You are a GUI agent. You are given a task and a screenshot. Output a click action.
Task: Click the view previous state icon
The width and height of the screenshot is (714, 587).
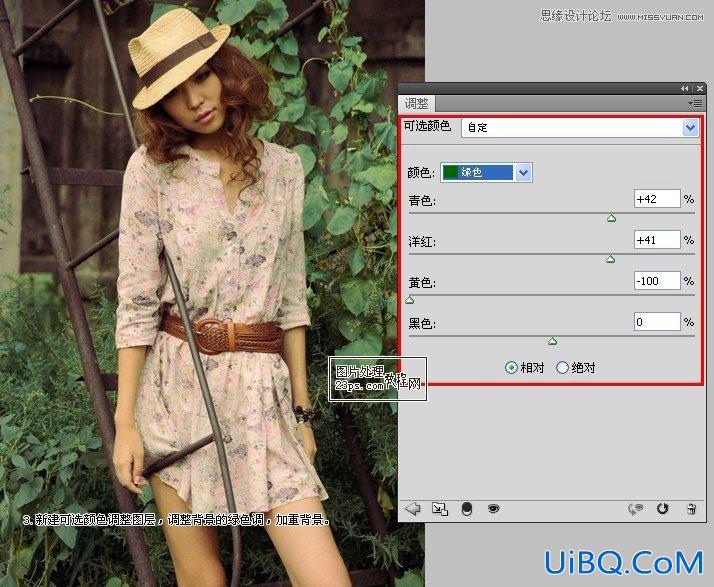[635, 509]
